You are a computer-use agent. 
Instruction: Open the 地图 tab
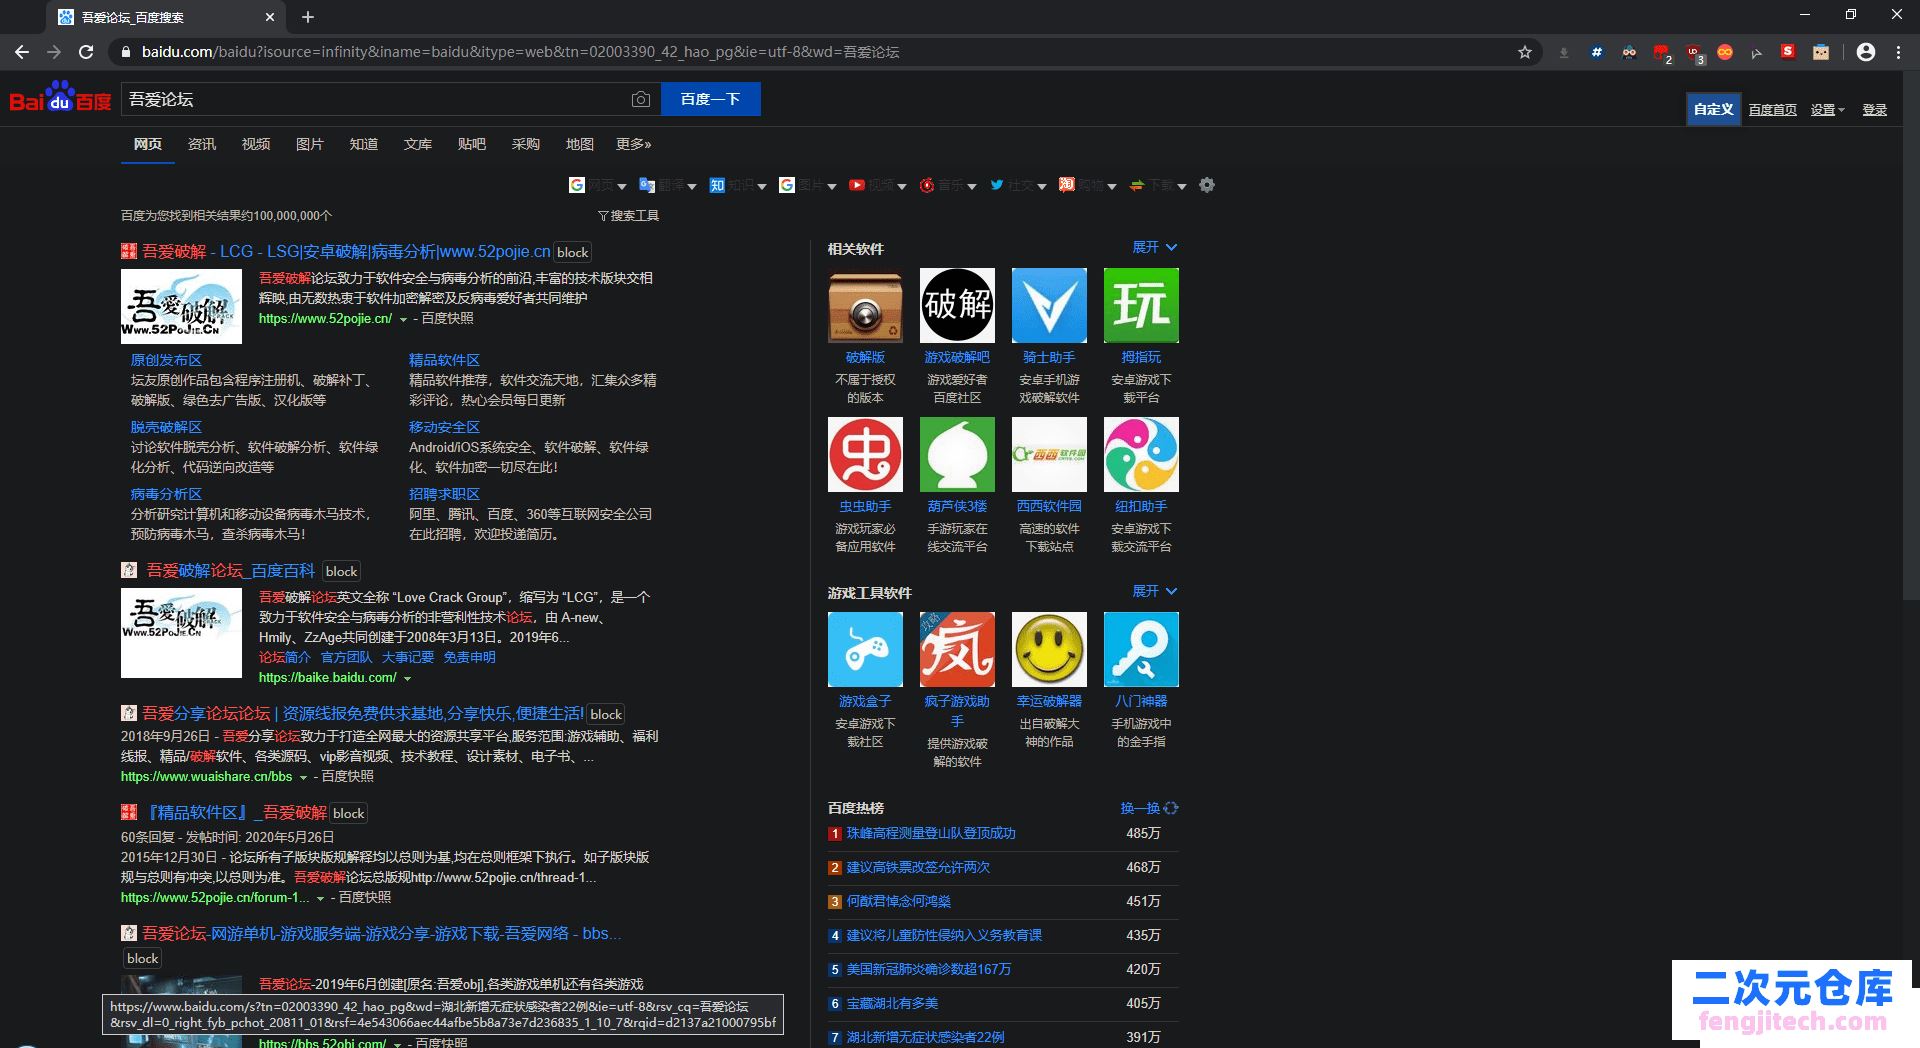click(x=580, y=144)
